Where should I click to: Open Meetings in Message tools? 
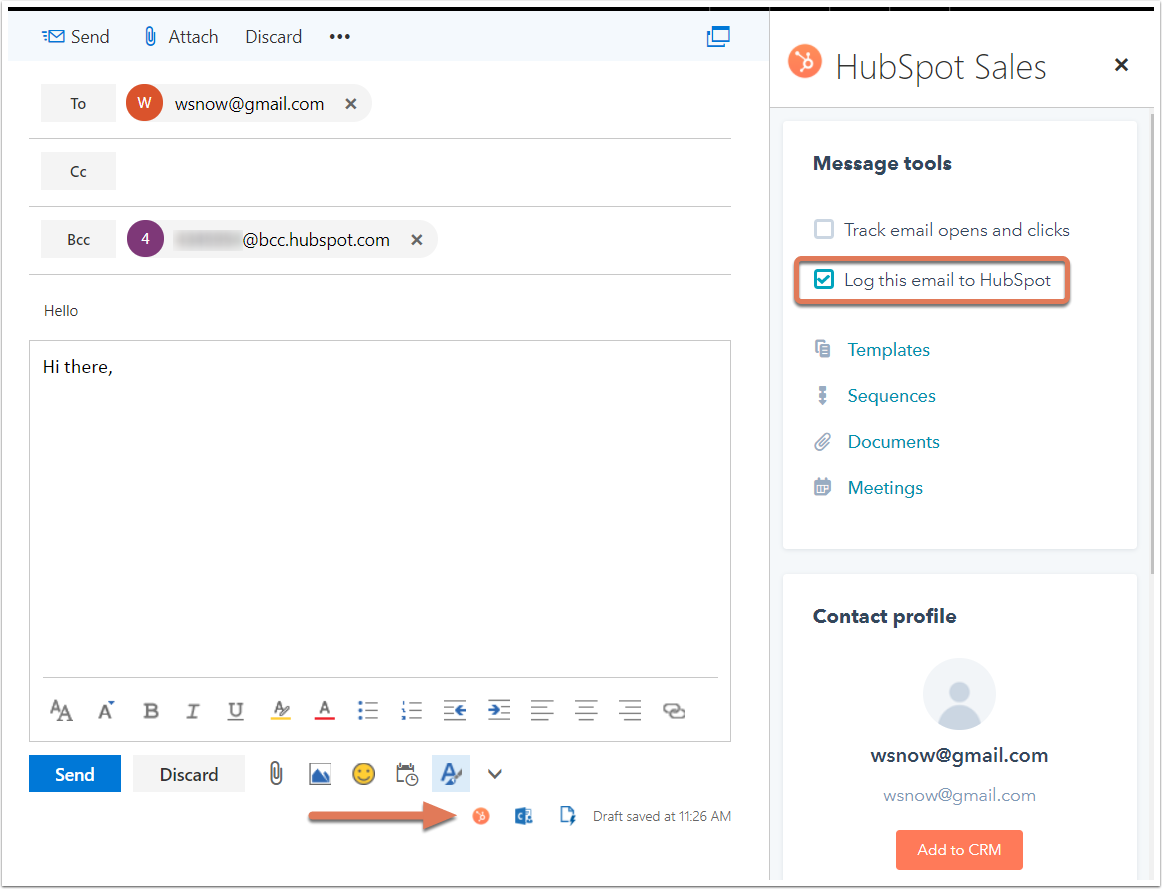point(886,487)
